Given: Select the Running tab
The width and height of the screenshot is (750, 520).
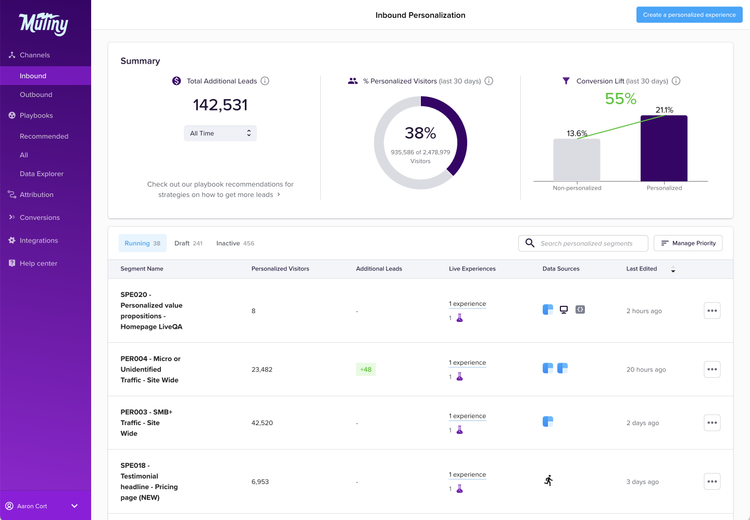Looking at the screenshot, I should click(x=143, y=243).
